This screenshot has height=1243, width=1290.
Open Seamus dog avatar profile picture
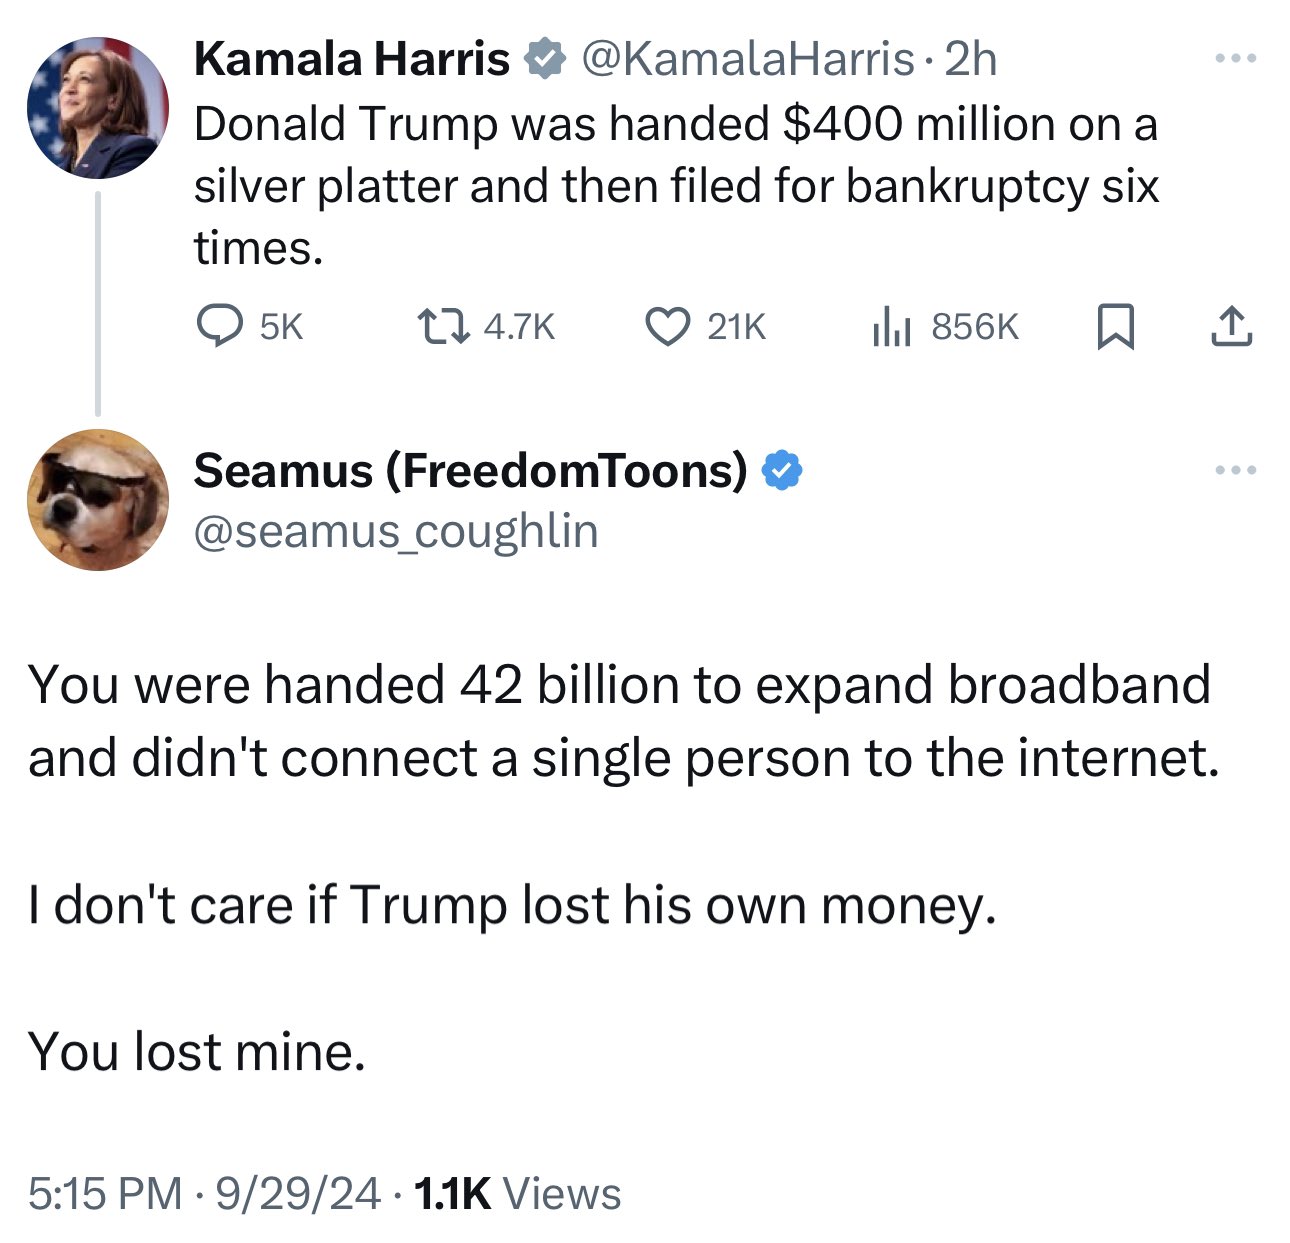97,500
